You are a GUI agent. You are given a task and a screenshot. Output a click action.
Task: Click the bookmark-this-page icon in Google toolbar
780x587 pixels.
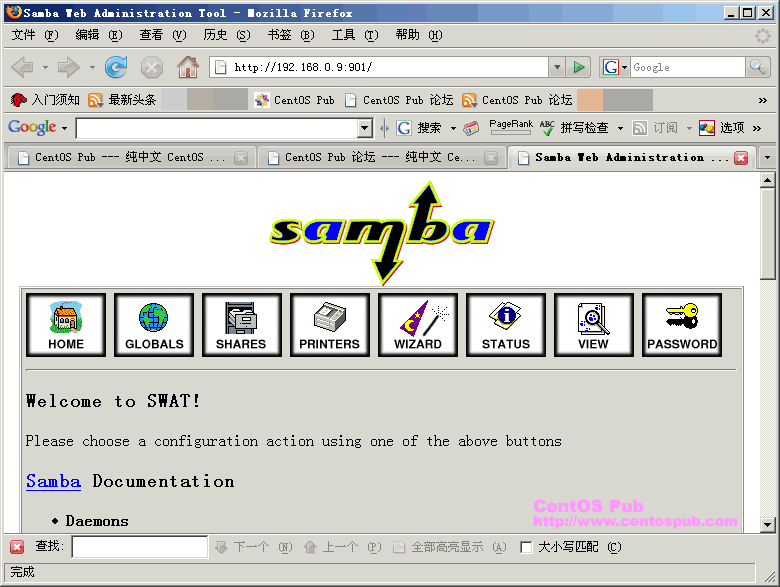pos(471,128)
